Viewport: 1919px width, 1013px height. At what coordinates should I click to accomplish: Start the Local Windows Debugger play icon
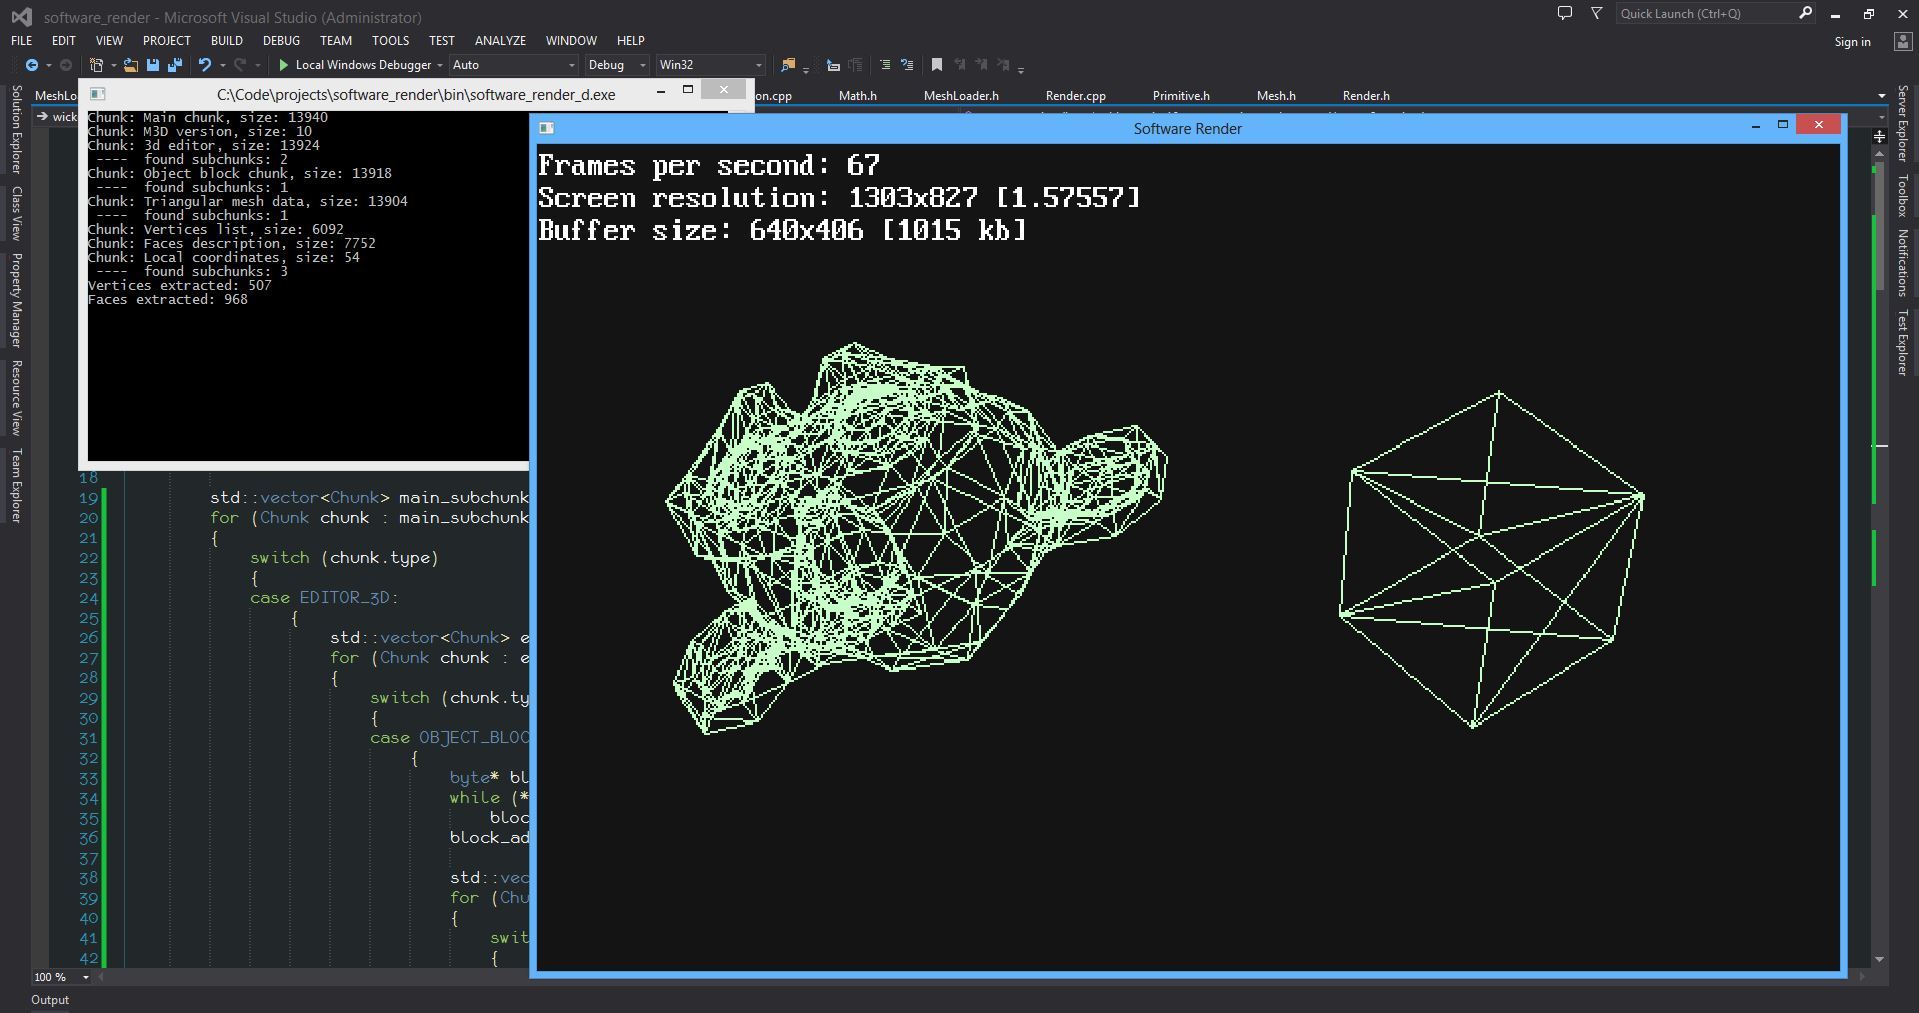[x=284, y=65]
